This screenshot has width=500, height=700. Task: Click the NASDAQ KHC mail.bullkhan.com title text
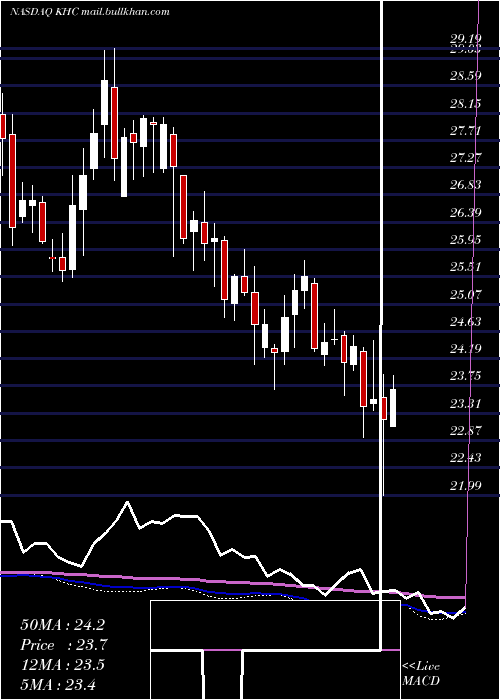tap(90, 12)
